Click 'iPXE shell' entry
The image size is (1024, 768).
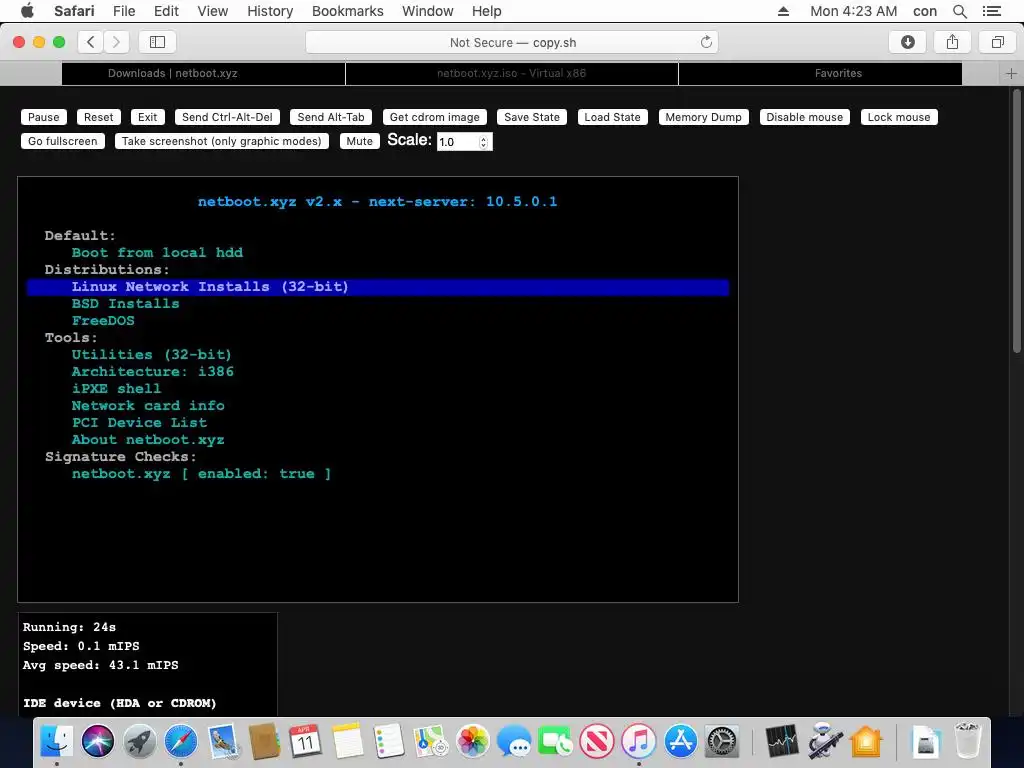tap(116, 389)
